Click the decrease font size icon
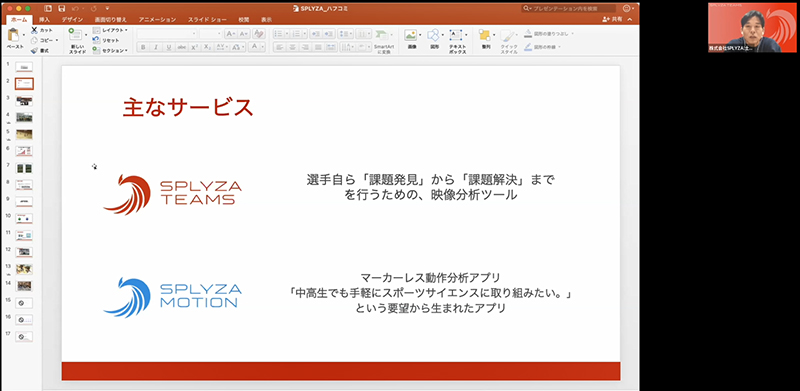Viewport: 800px width, 391px height. [x=244, y=34]
